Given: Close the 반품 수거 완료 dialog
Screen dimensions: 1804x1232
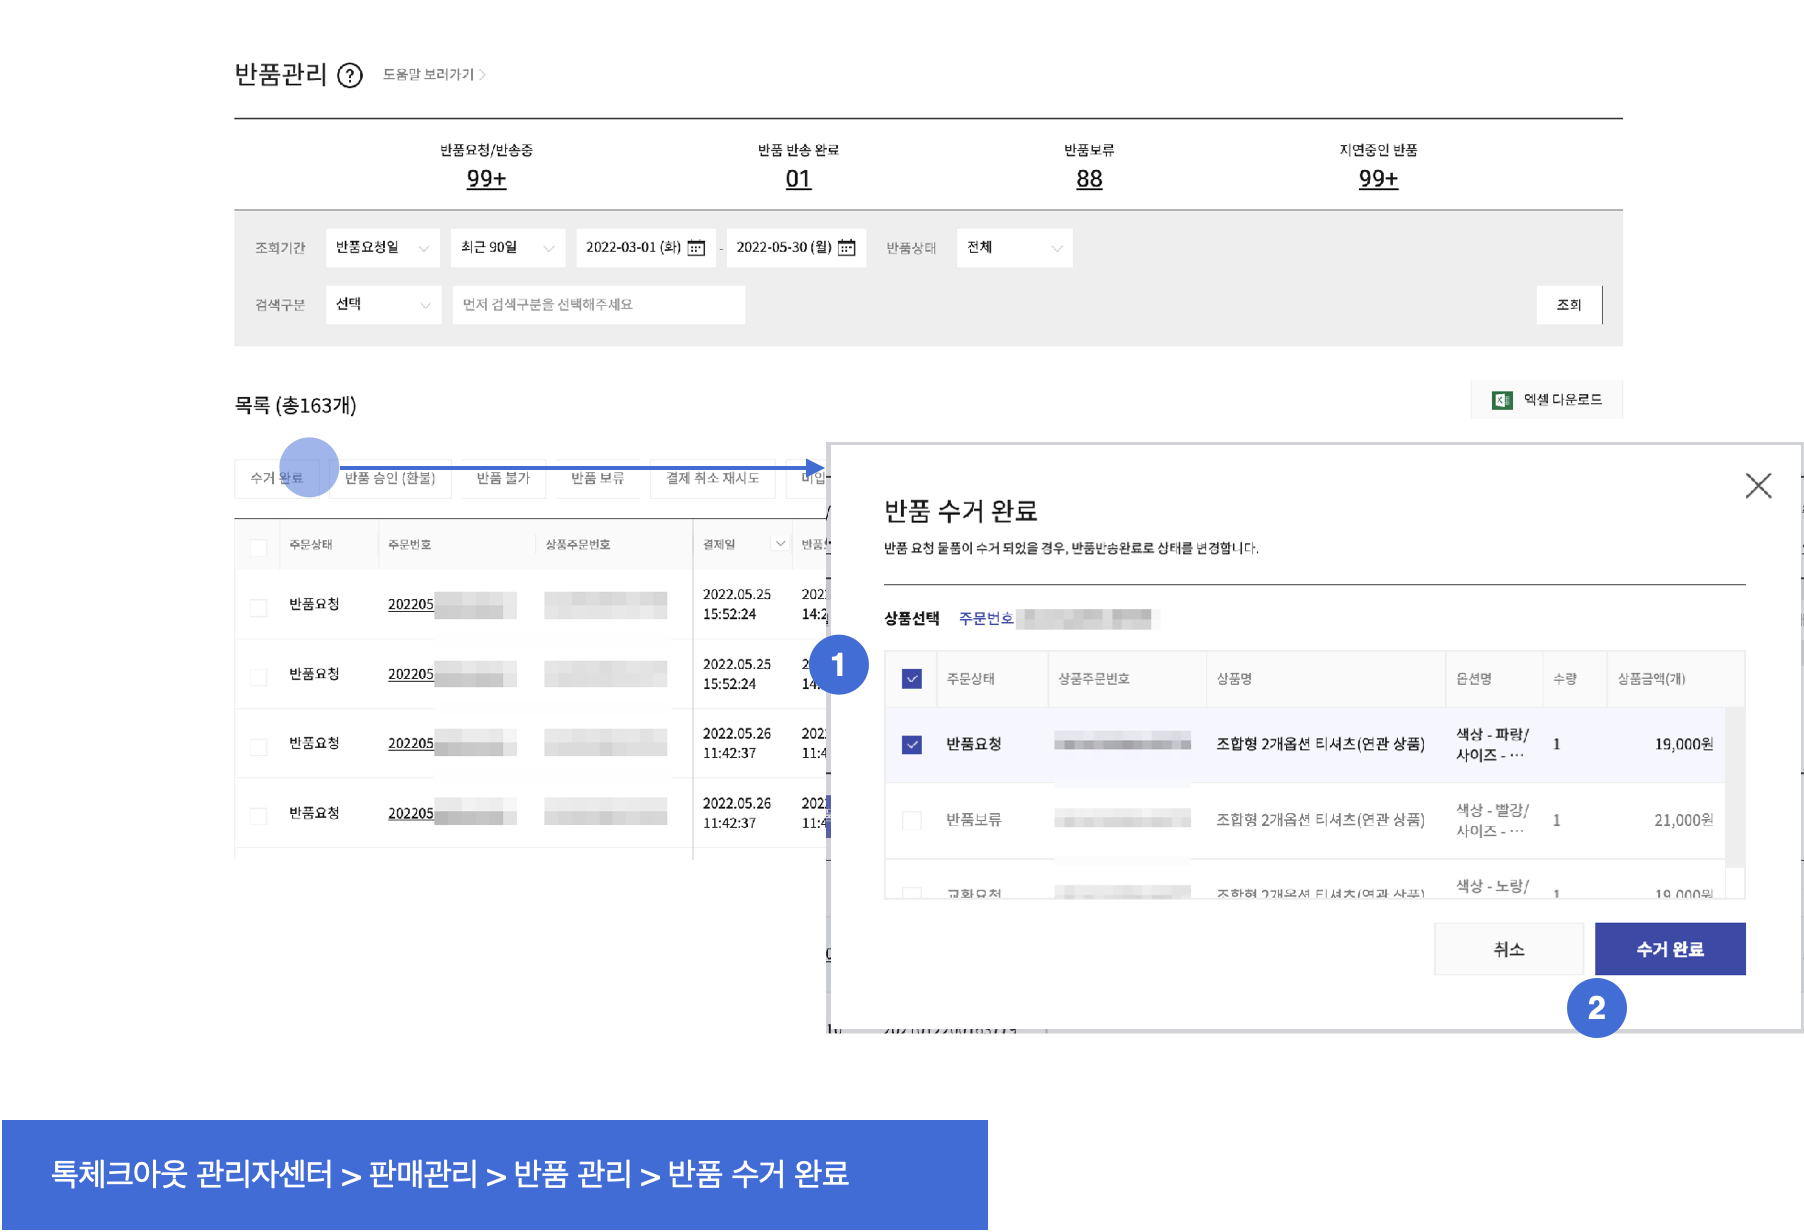Looking at the screenshot, I should 1757,486.
